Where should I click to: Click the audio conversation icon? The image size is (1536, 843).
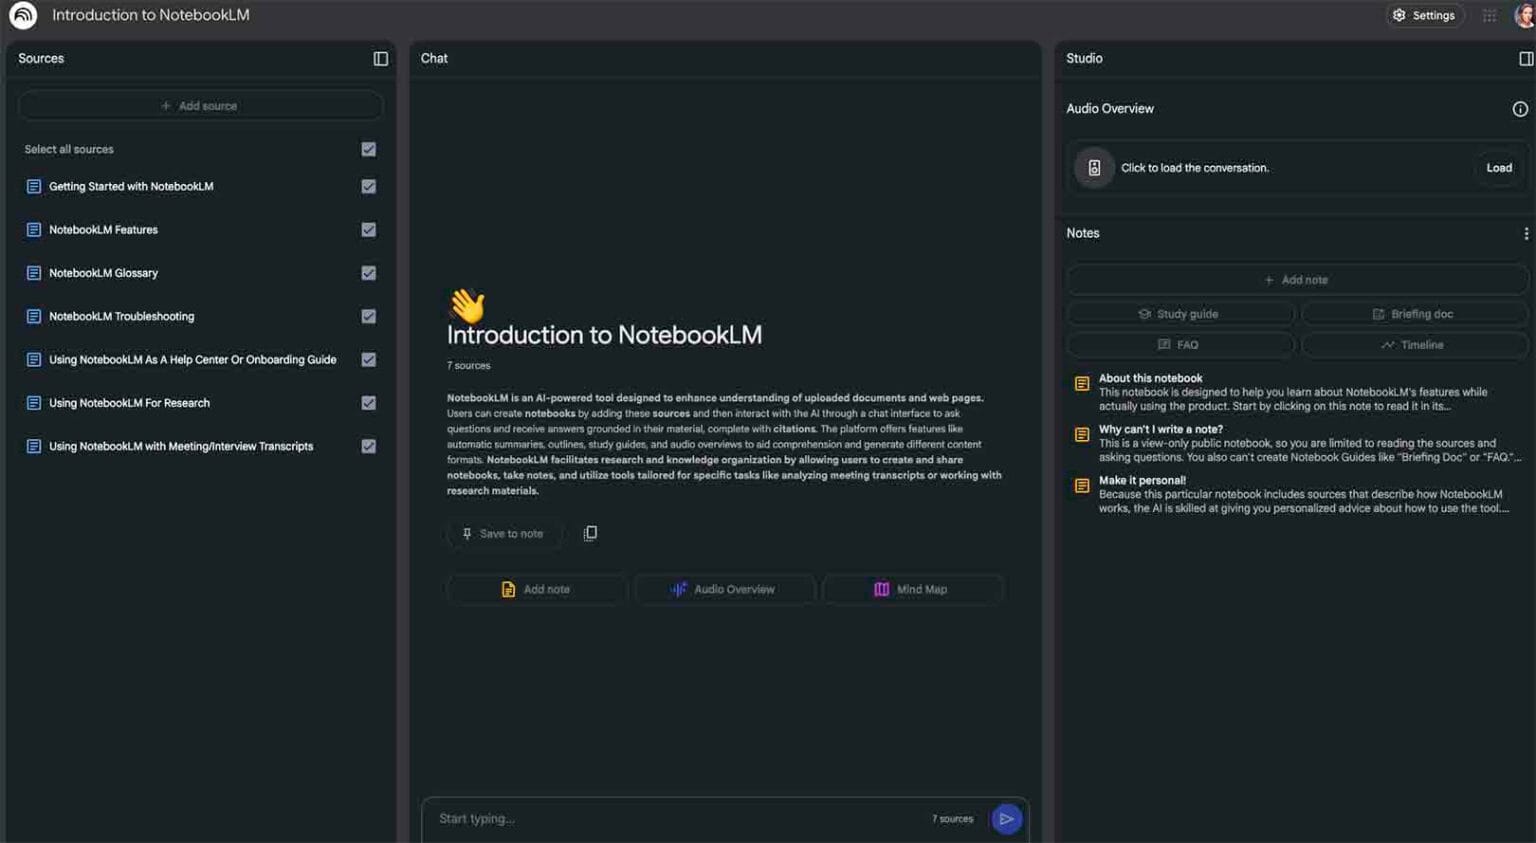click(x=1094, y=168)
